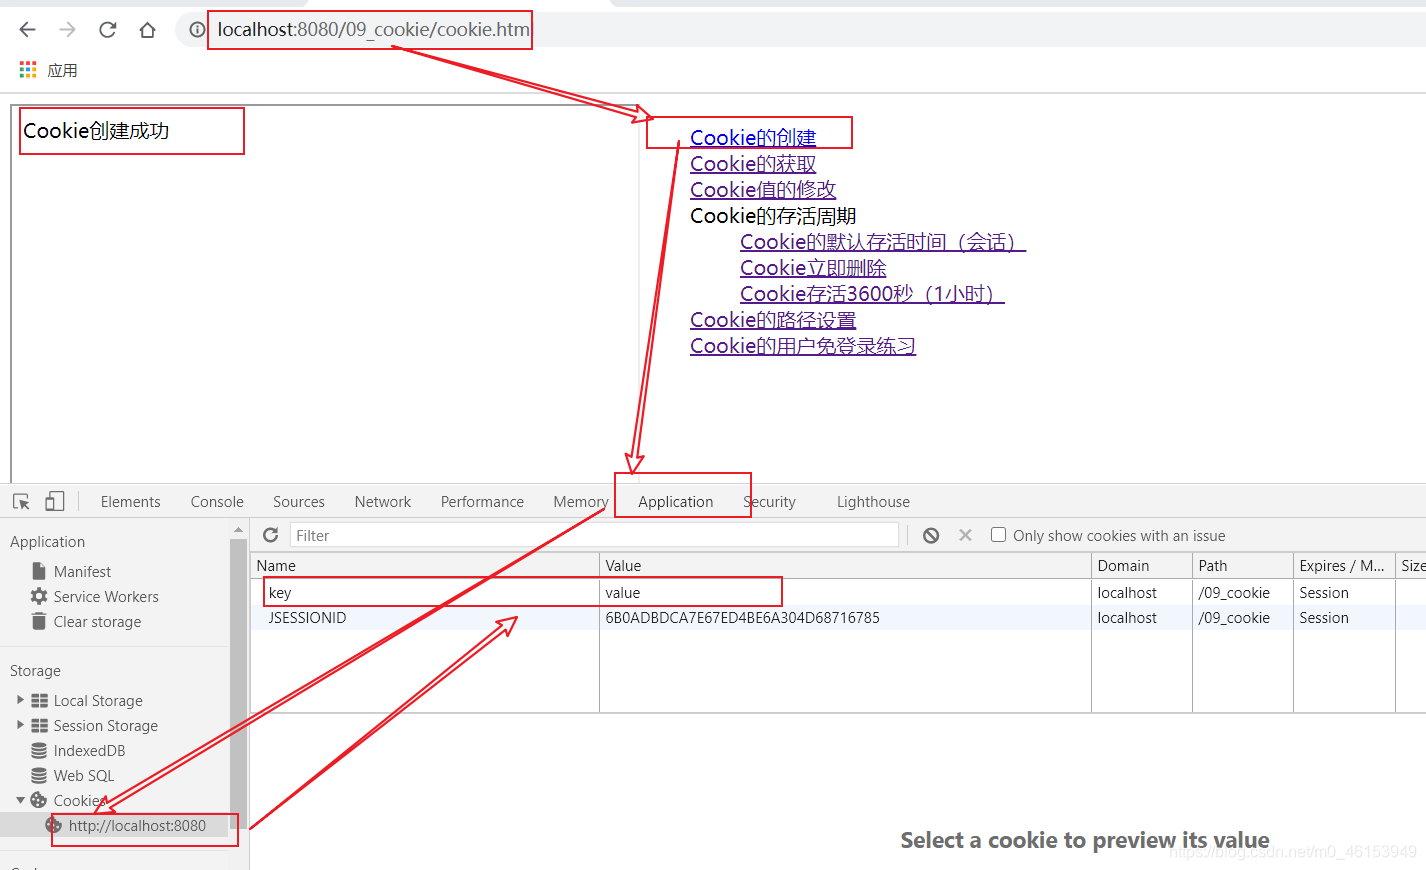Enable Only show cookies with an issue

998,535
